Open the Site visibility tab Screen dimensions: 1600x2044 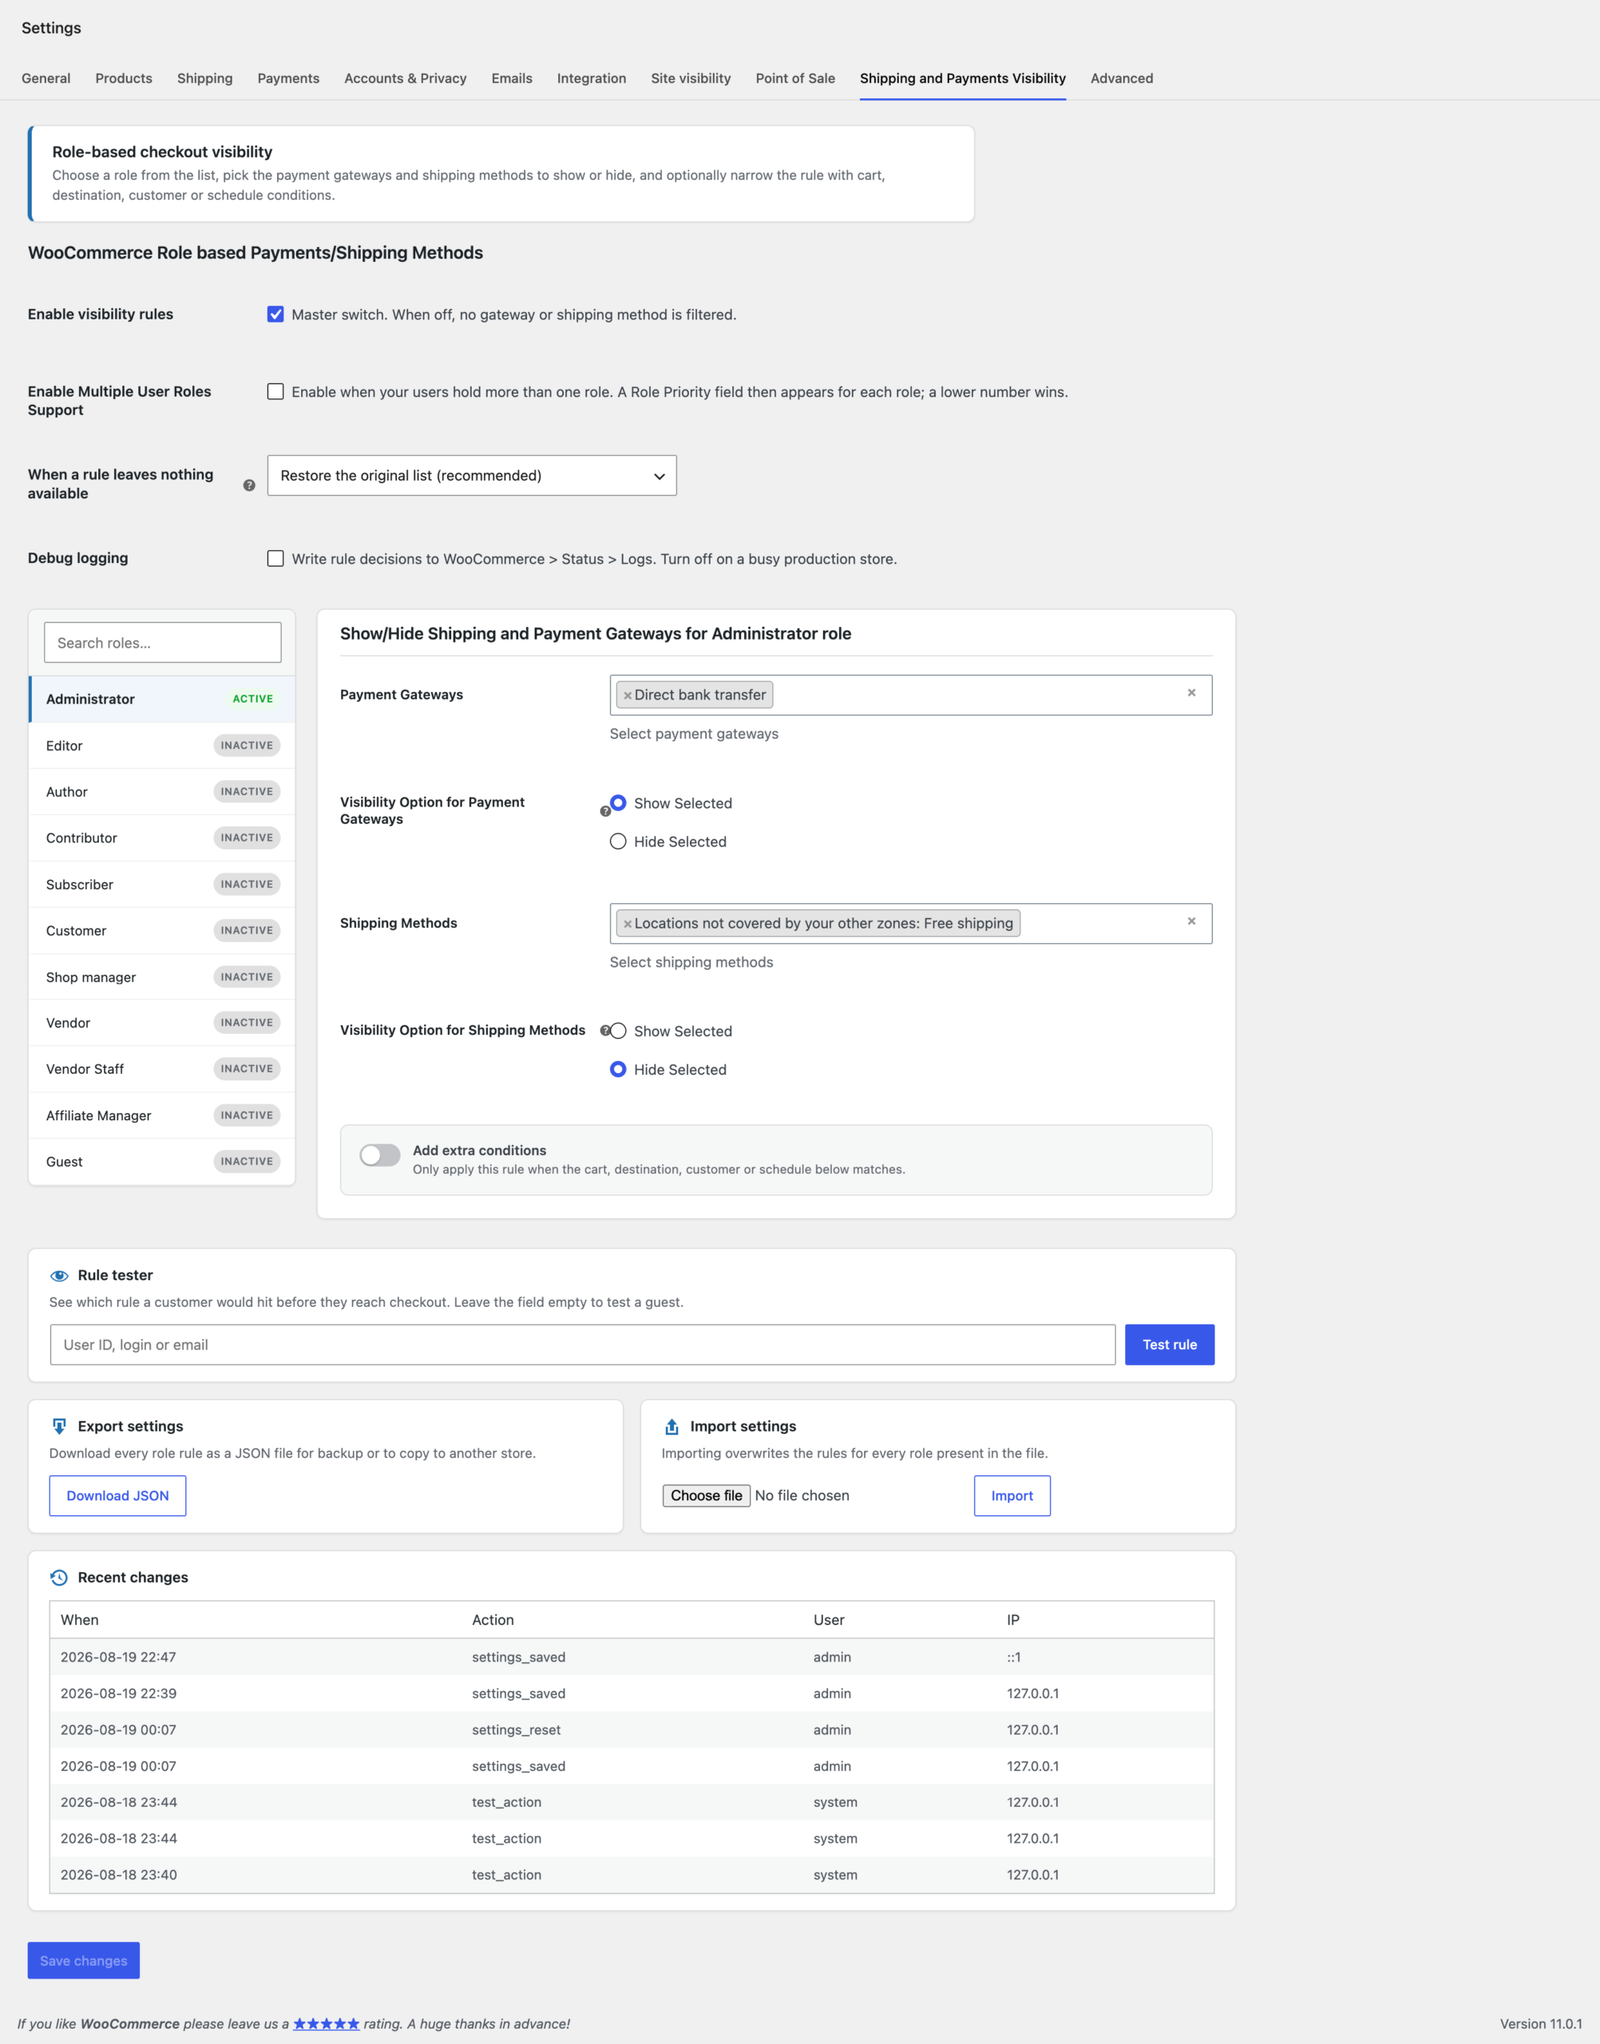tap(691, 78)
